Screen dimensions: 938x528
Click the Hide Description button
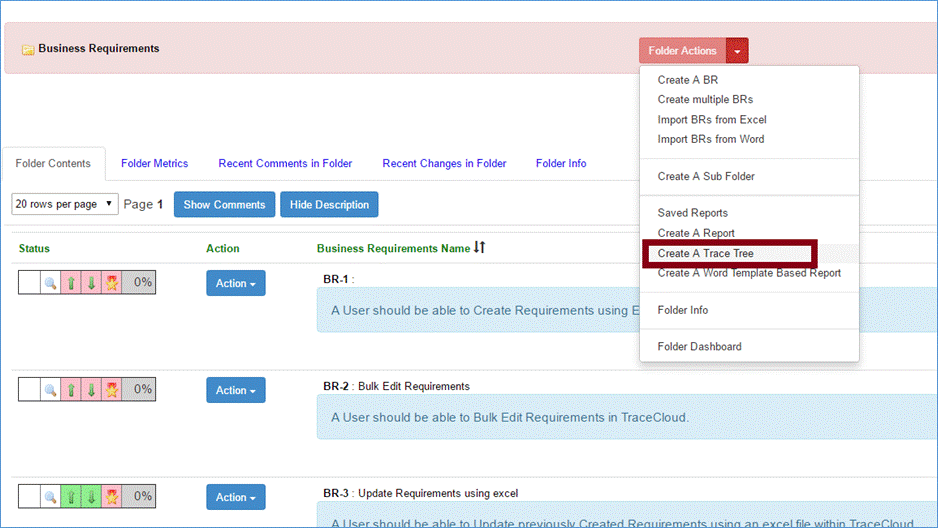pyautogui.click(x=329, y=205)
